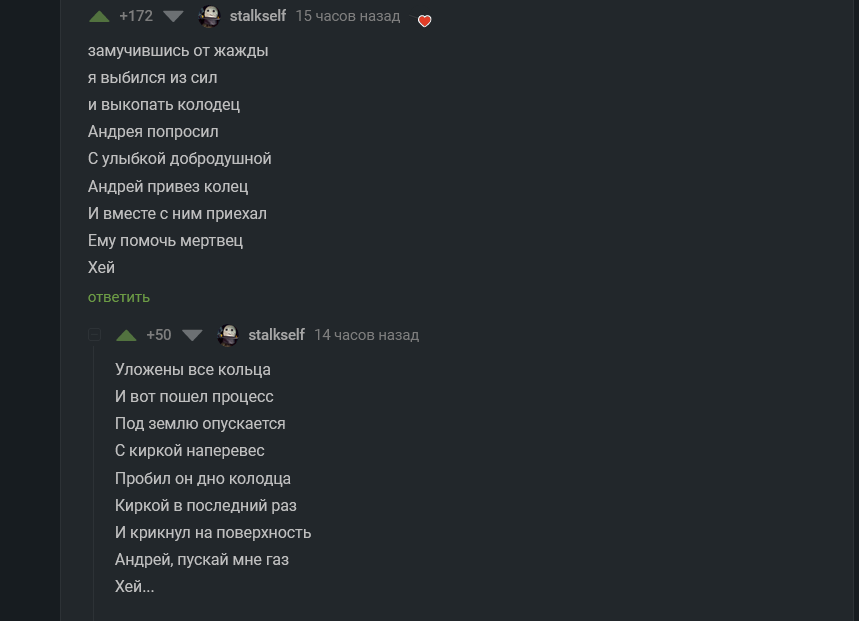Downvote the comment rated +172
859x621 pixels.
(173, 16)
